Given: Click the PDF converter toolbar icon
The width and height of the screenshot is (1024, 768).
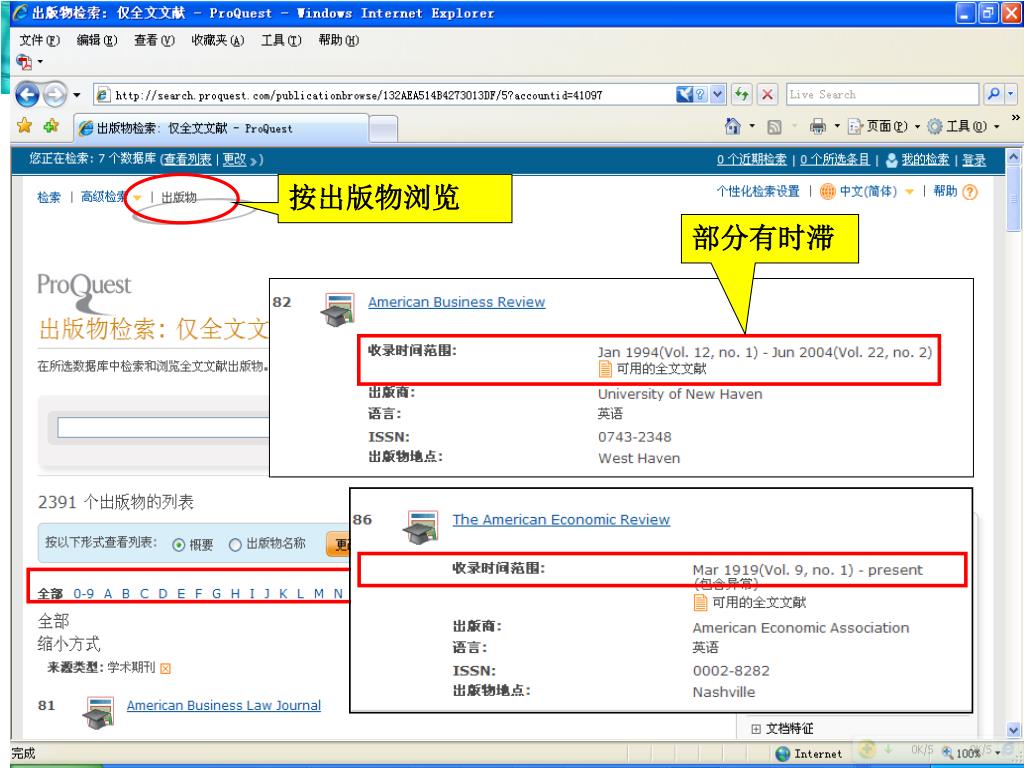Looking at the screenshot, I should tap(24, 61).
